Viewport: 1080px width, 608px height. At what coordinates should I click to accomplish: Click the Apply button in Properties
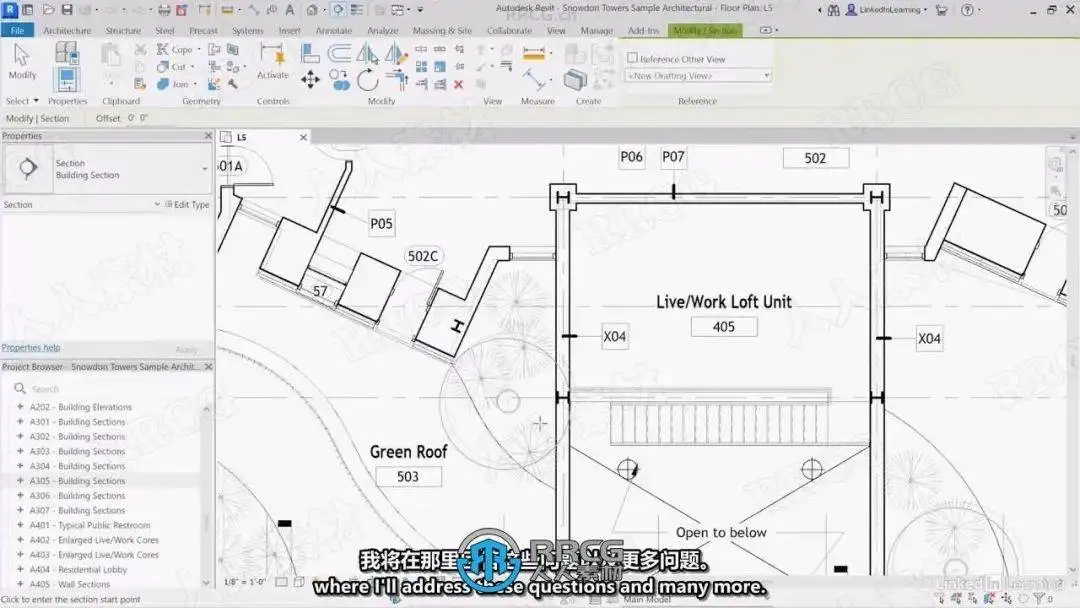(x=186, y=350)
